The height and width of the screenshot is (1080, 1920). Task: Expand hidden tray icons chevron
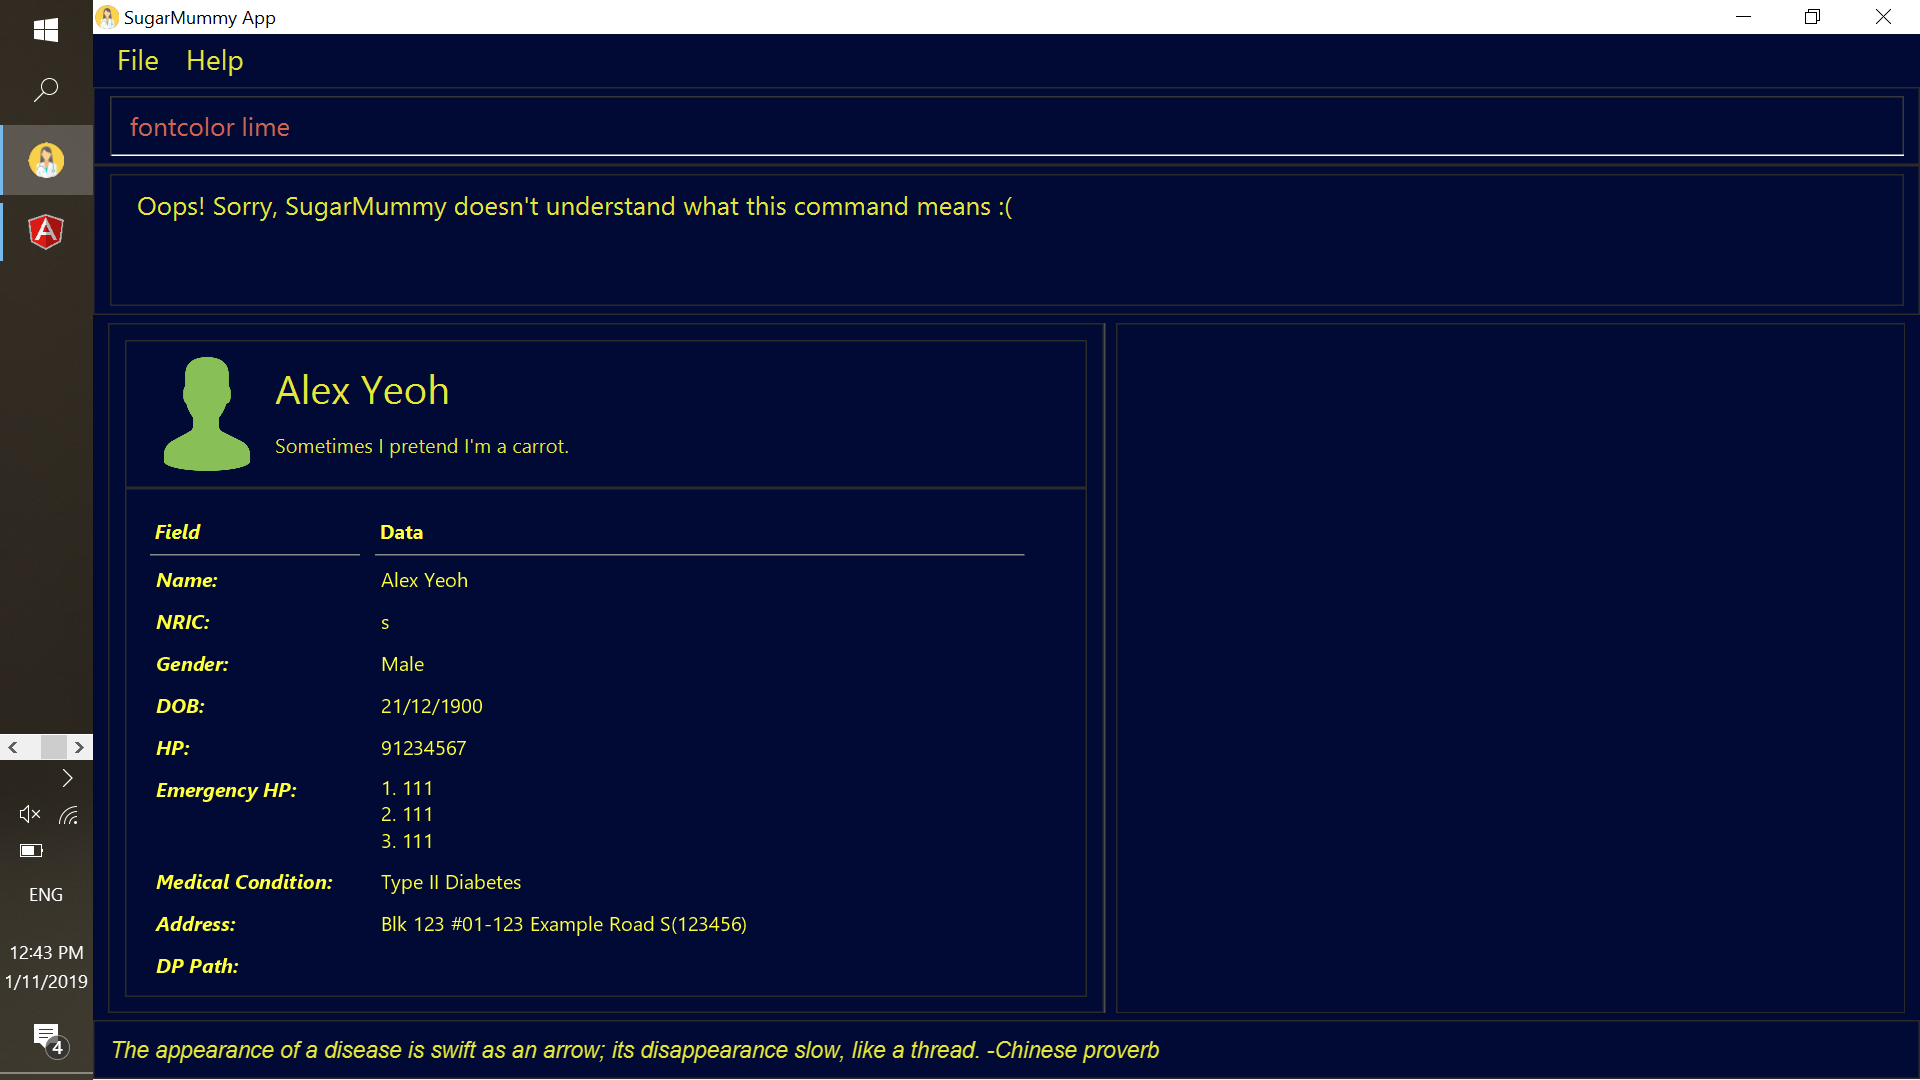coord(67,778)
